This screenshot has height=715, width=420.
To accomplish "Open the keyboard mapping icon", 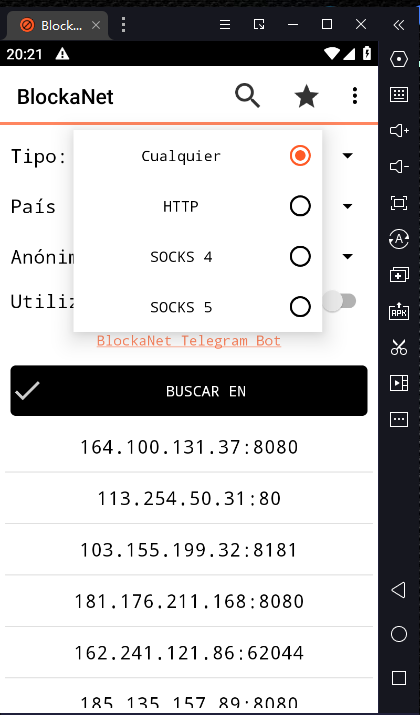I will coord(399,94).
